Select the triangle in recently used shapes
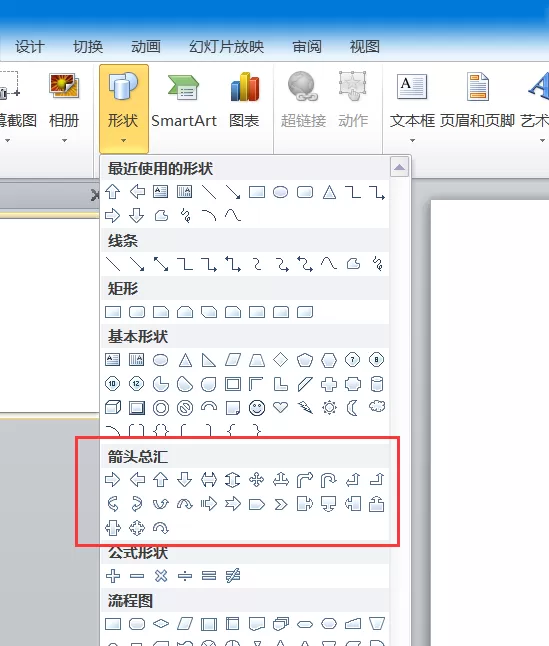The height and width of the screenshot is (646, 549). coord(329,192)
